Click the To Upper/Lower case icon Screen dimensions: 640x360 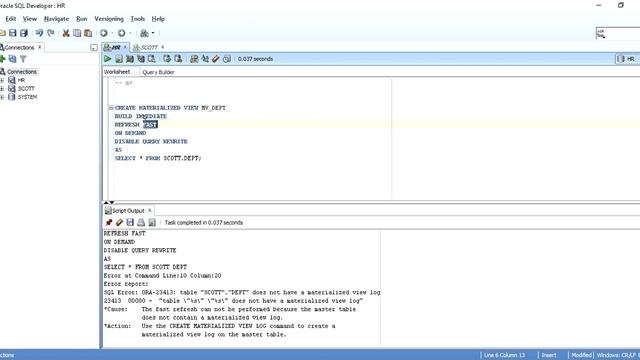(205, 59)
